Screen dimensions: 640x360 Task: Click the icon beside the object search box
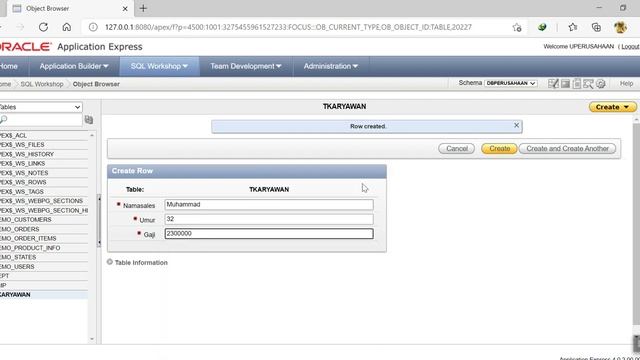(89, 120)
